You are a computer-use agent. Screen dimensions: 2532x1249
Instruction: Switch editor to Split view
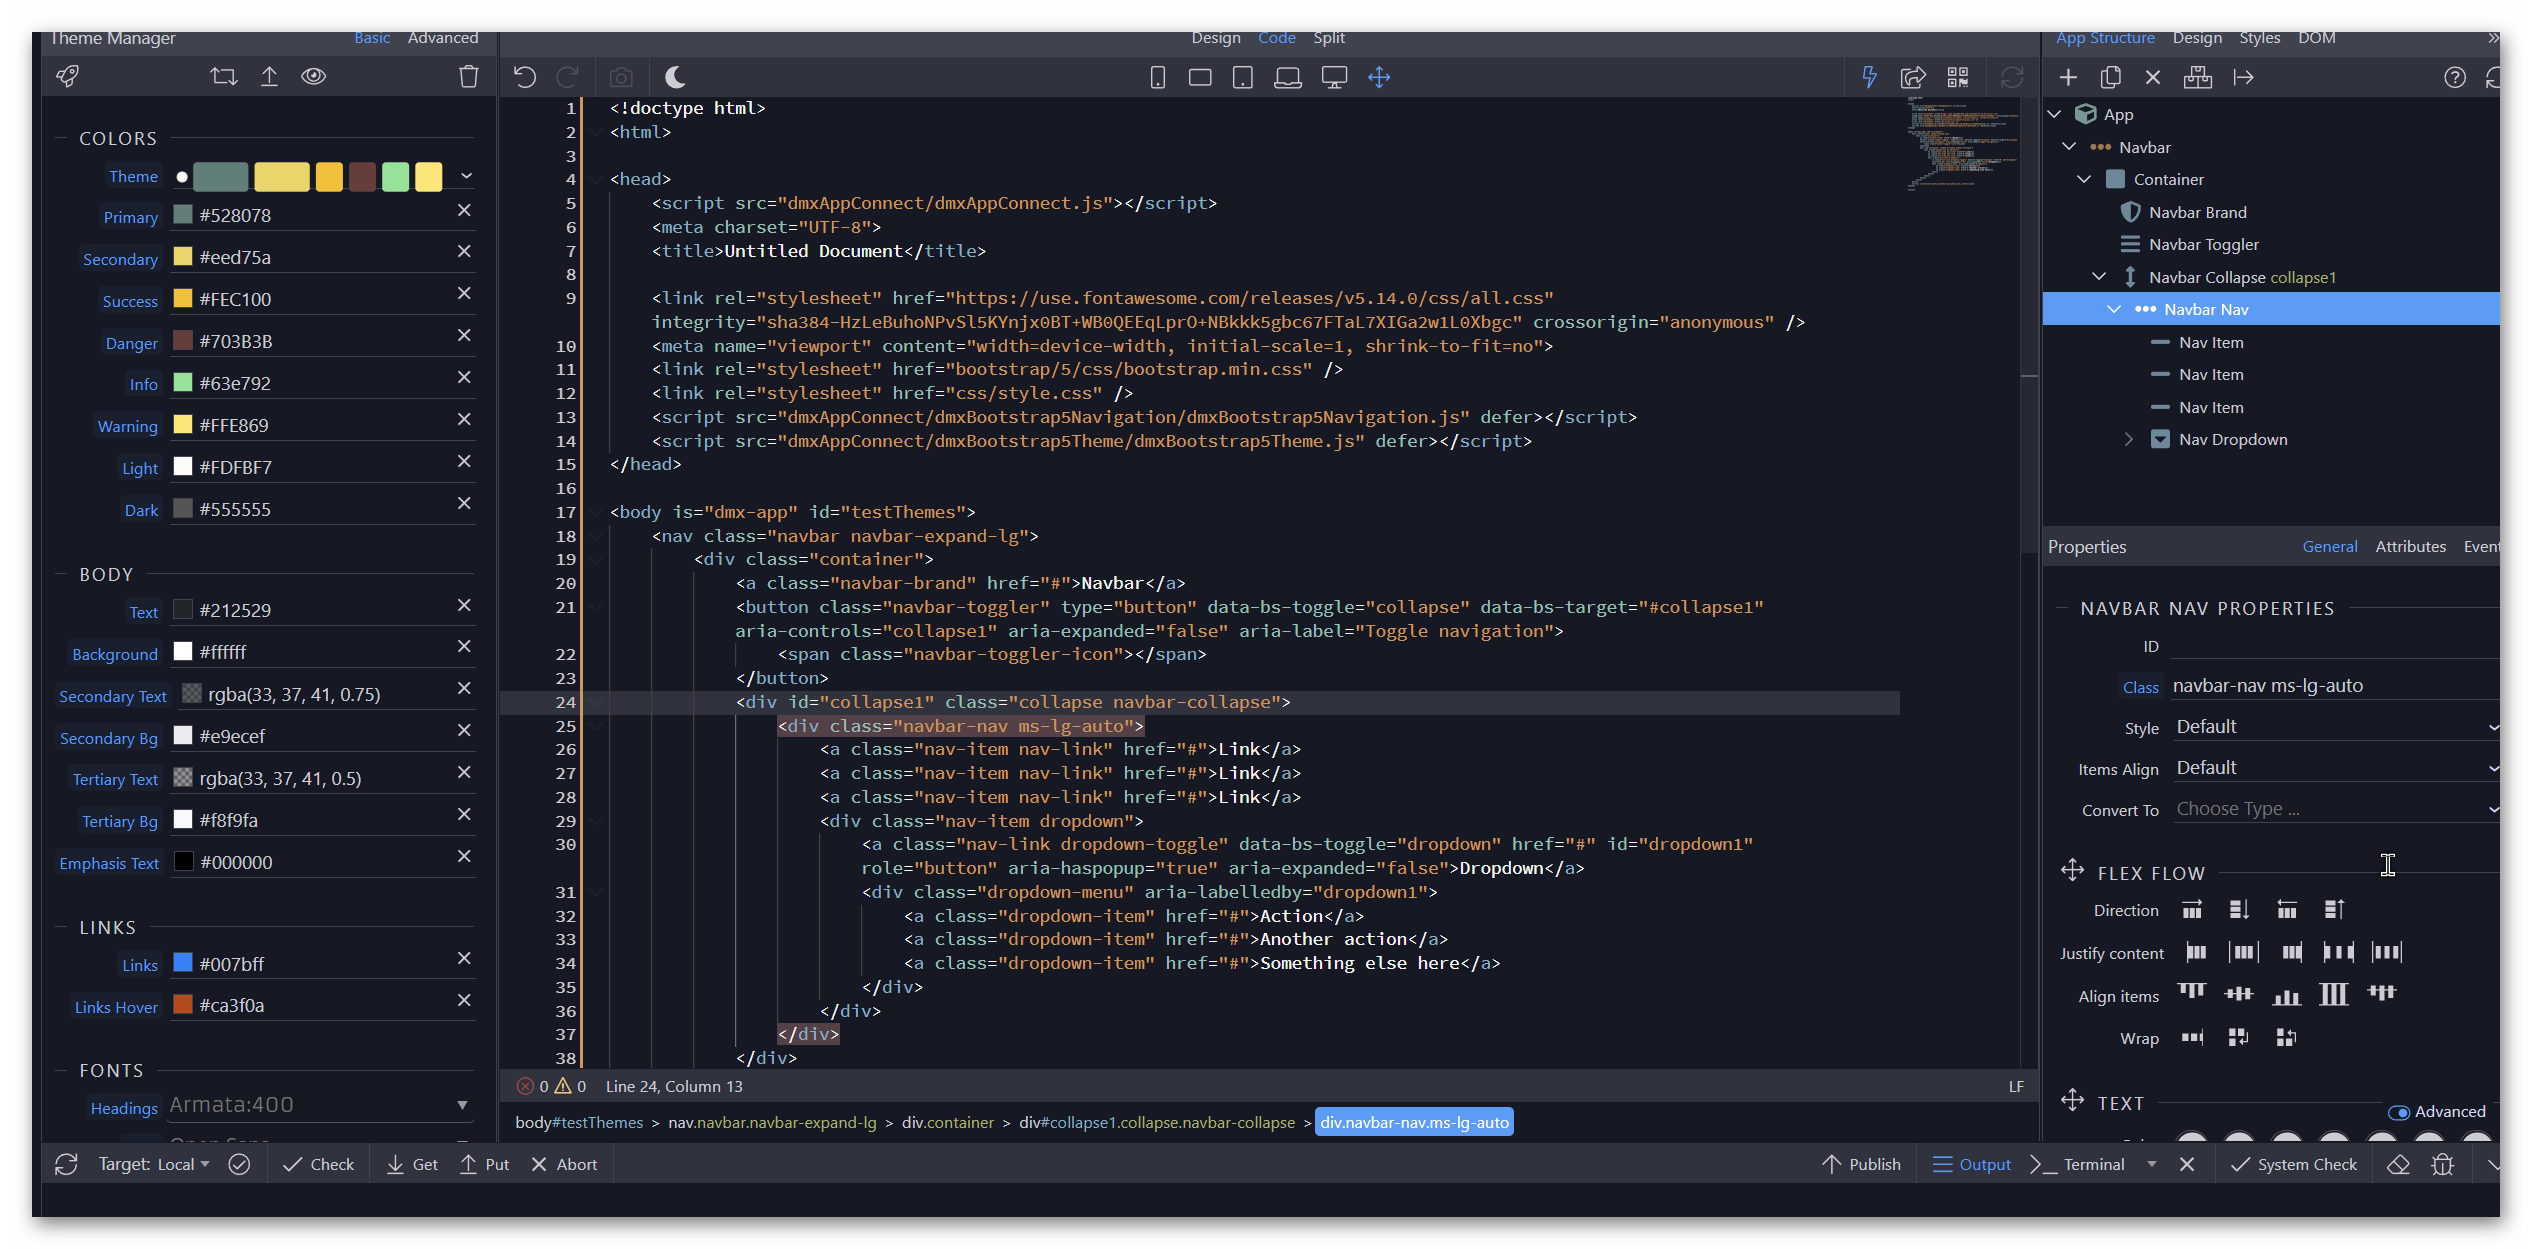1329,38
